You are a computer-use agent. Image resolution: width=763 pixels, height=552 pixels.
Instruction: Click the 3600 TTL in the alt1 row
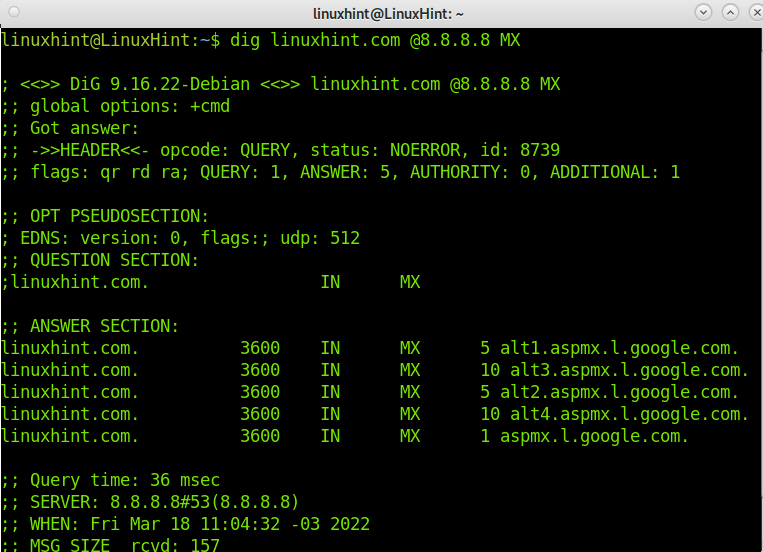point(260,348)
